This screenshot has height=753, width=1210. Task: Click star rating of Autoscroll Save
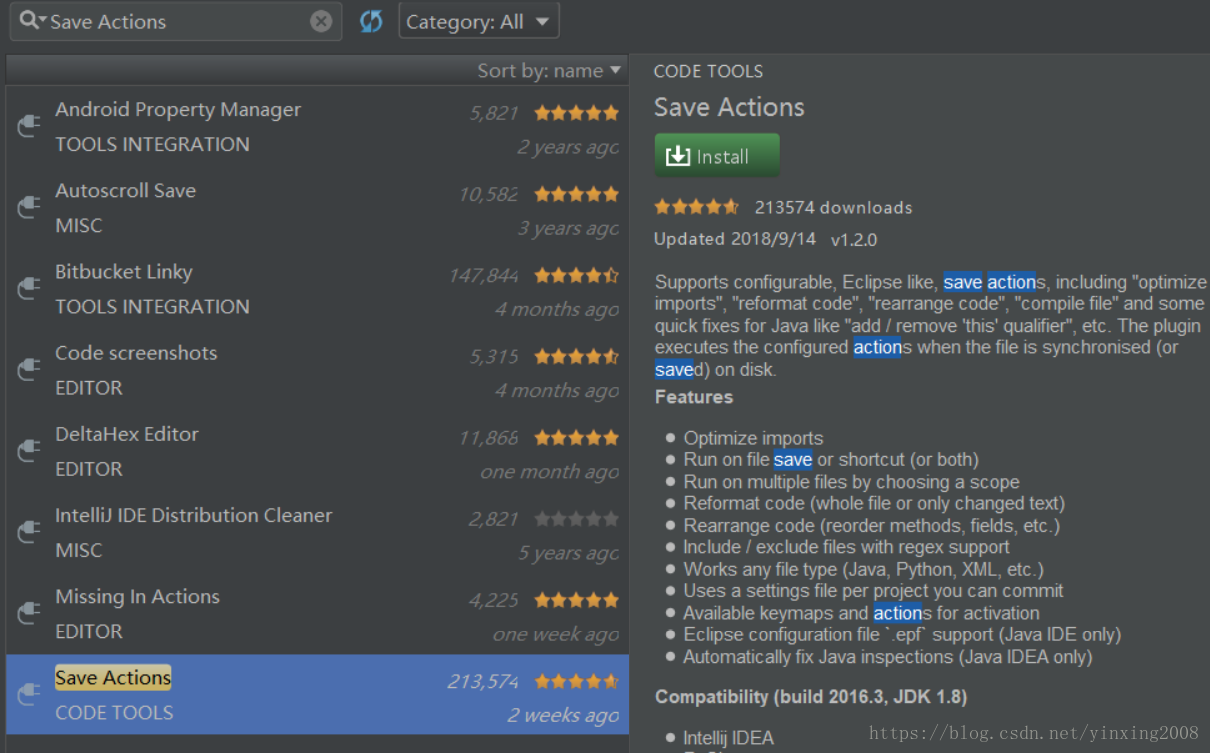(576, 194)
